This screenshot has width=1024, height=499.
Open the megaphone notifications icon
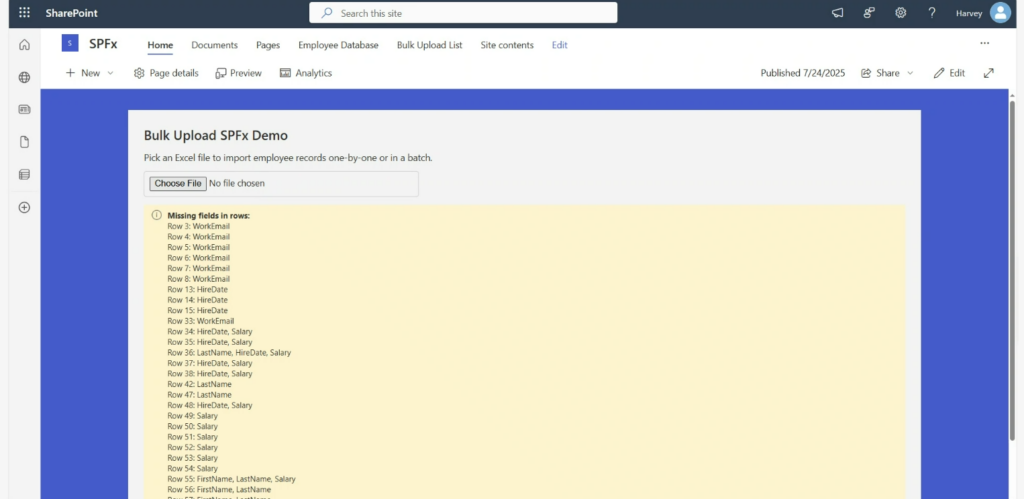[x=837, y=12]
